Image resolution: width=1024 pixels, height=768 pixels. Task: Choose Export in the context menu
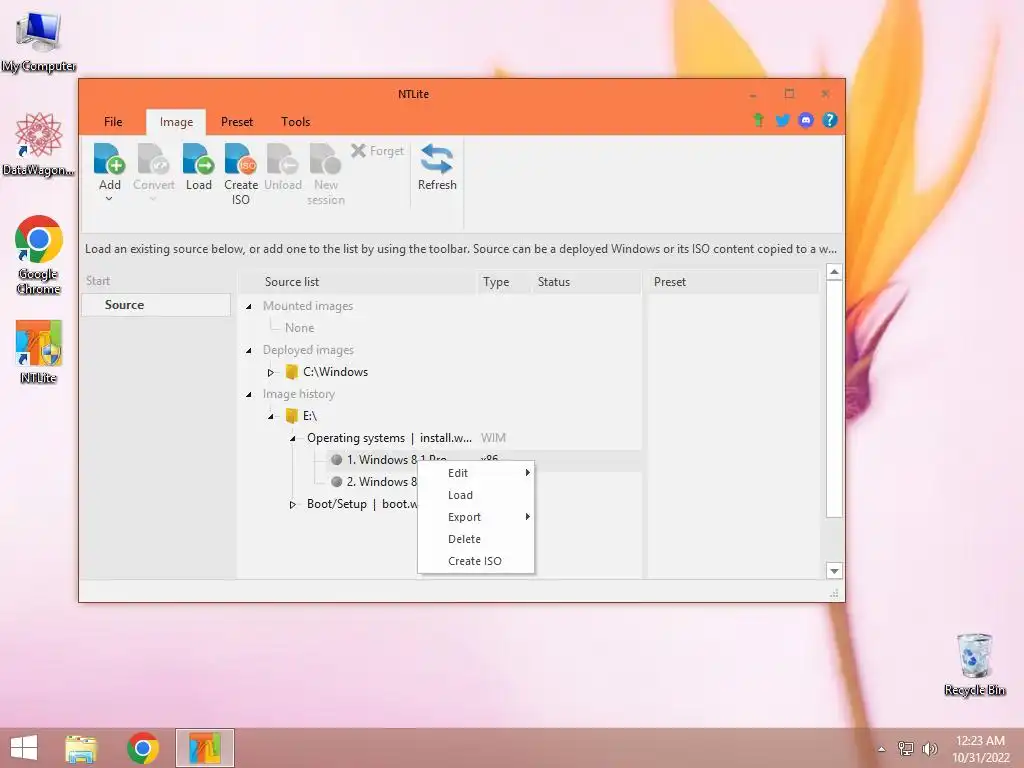tap(476, 517)
